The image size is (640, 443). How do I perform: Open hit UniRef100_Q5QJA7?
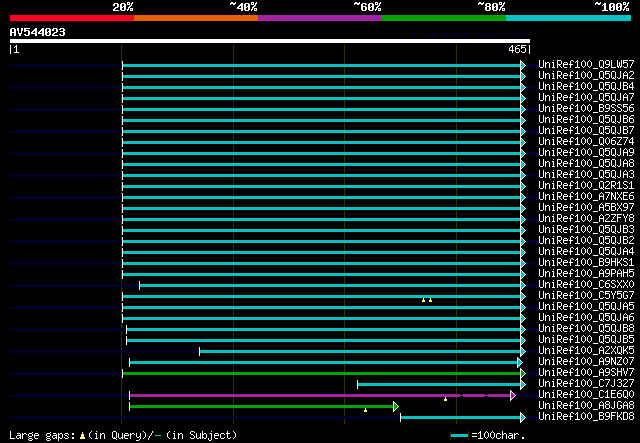point(586,97)
